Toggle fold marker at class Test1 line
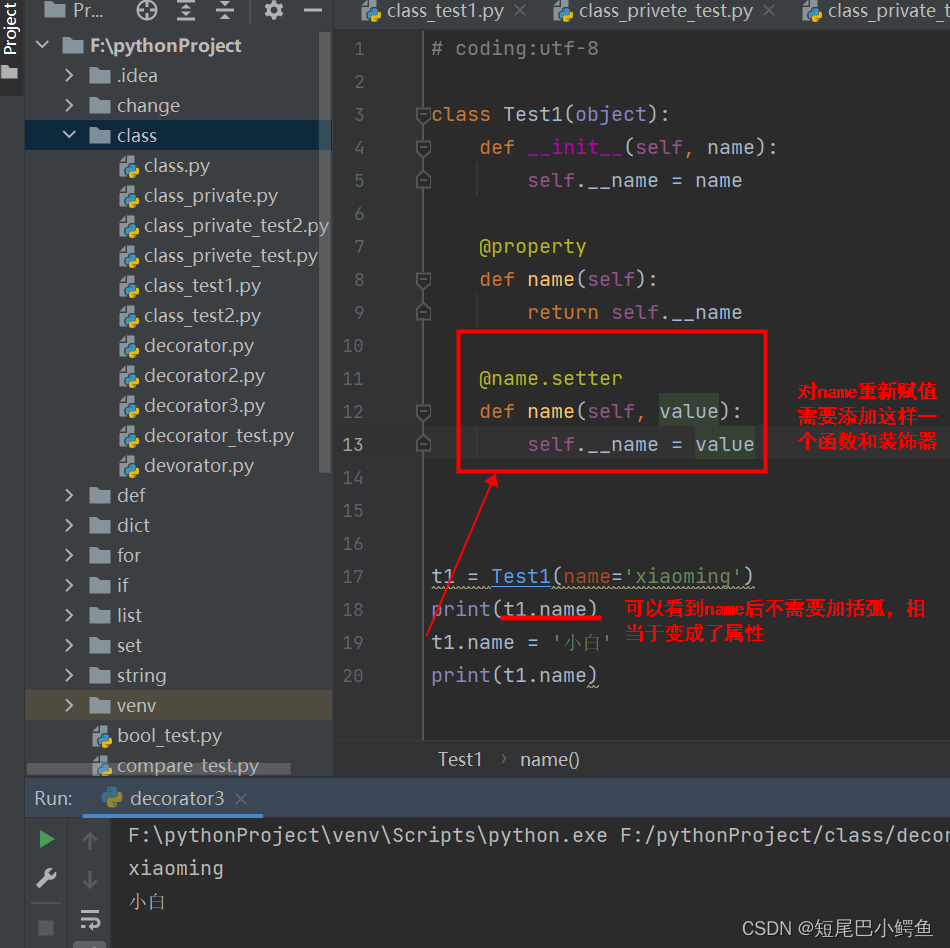This screenshot has width=950, height=948. click(423, 115)
